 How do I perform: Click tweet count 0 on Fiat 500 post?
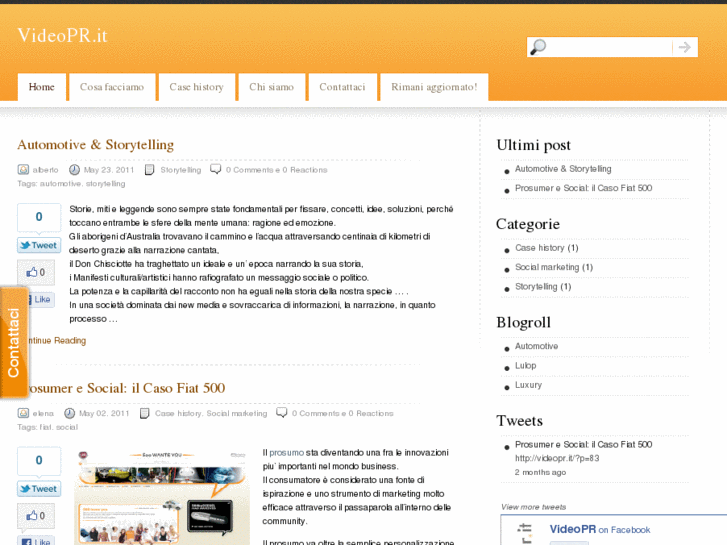[39, 461]
